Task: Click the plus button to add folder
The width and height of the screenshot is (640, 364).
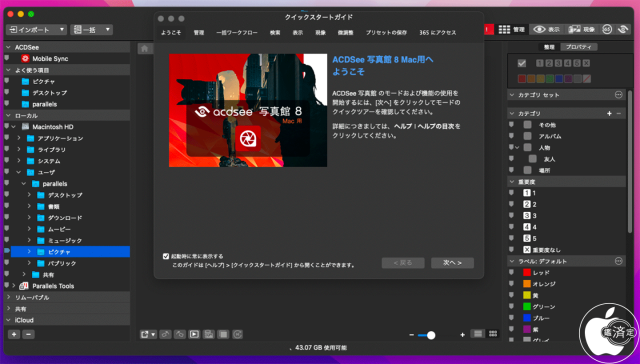Action: click(x=14, y=334)
